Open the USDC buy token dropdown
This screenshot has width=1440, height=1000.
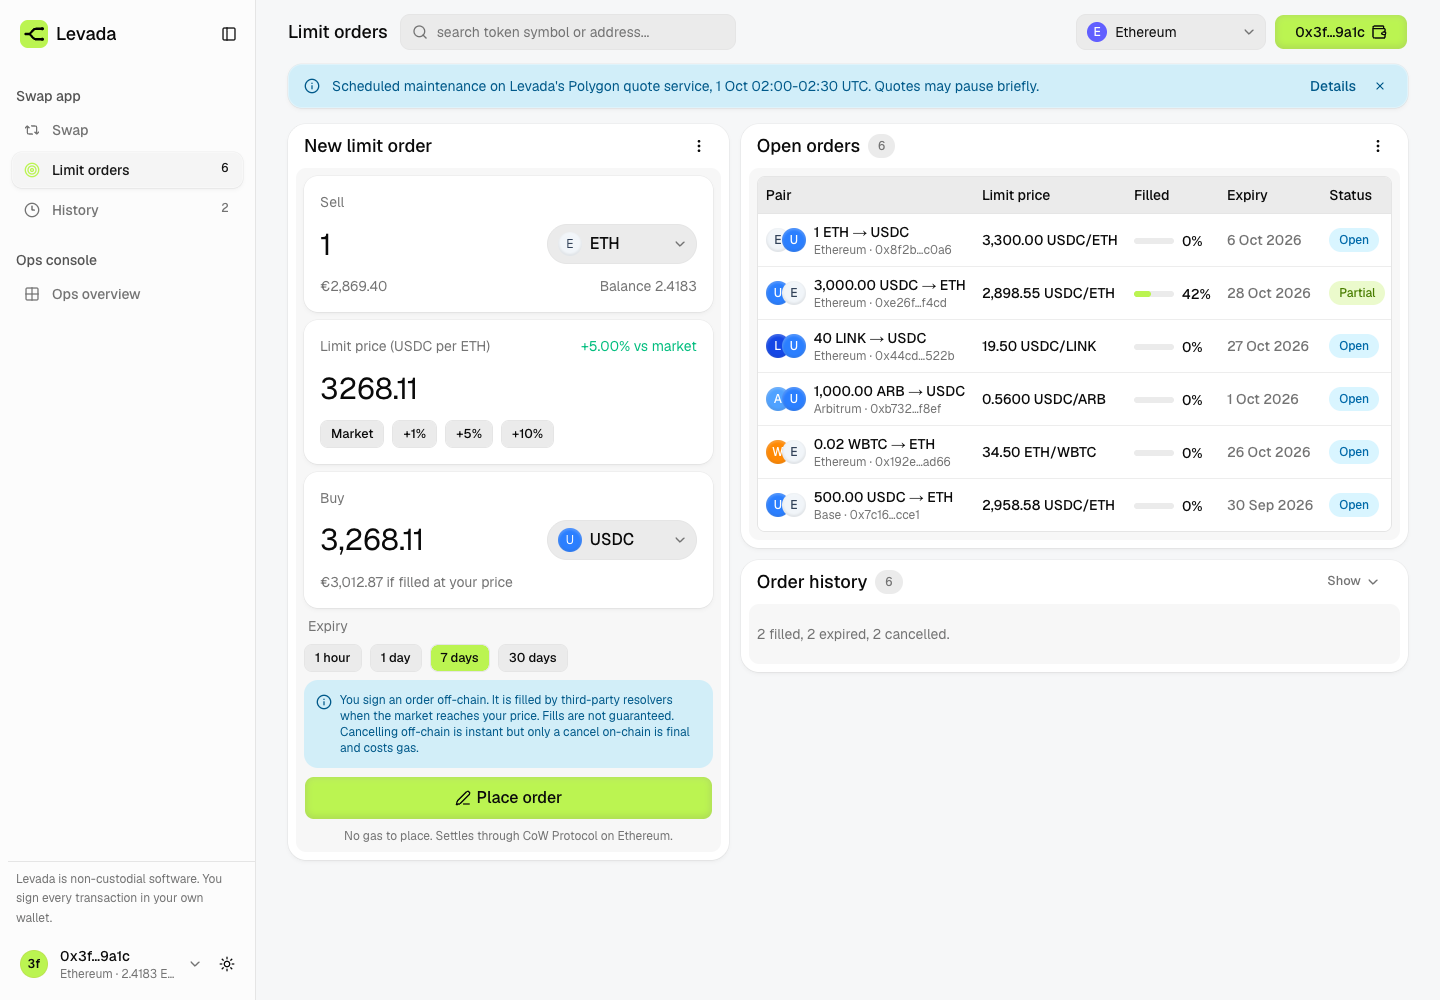point(622,540)
